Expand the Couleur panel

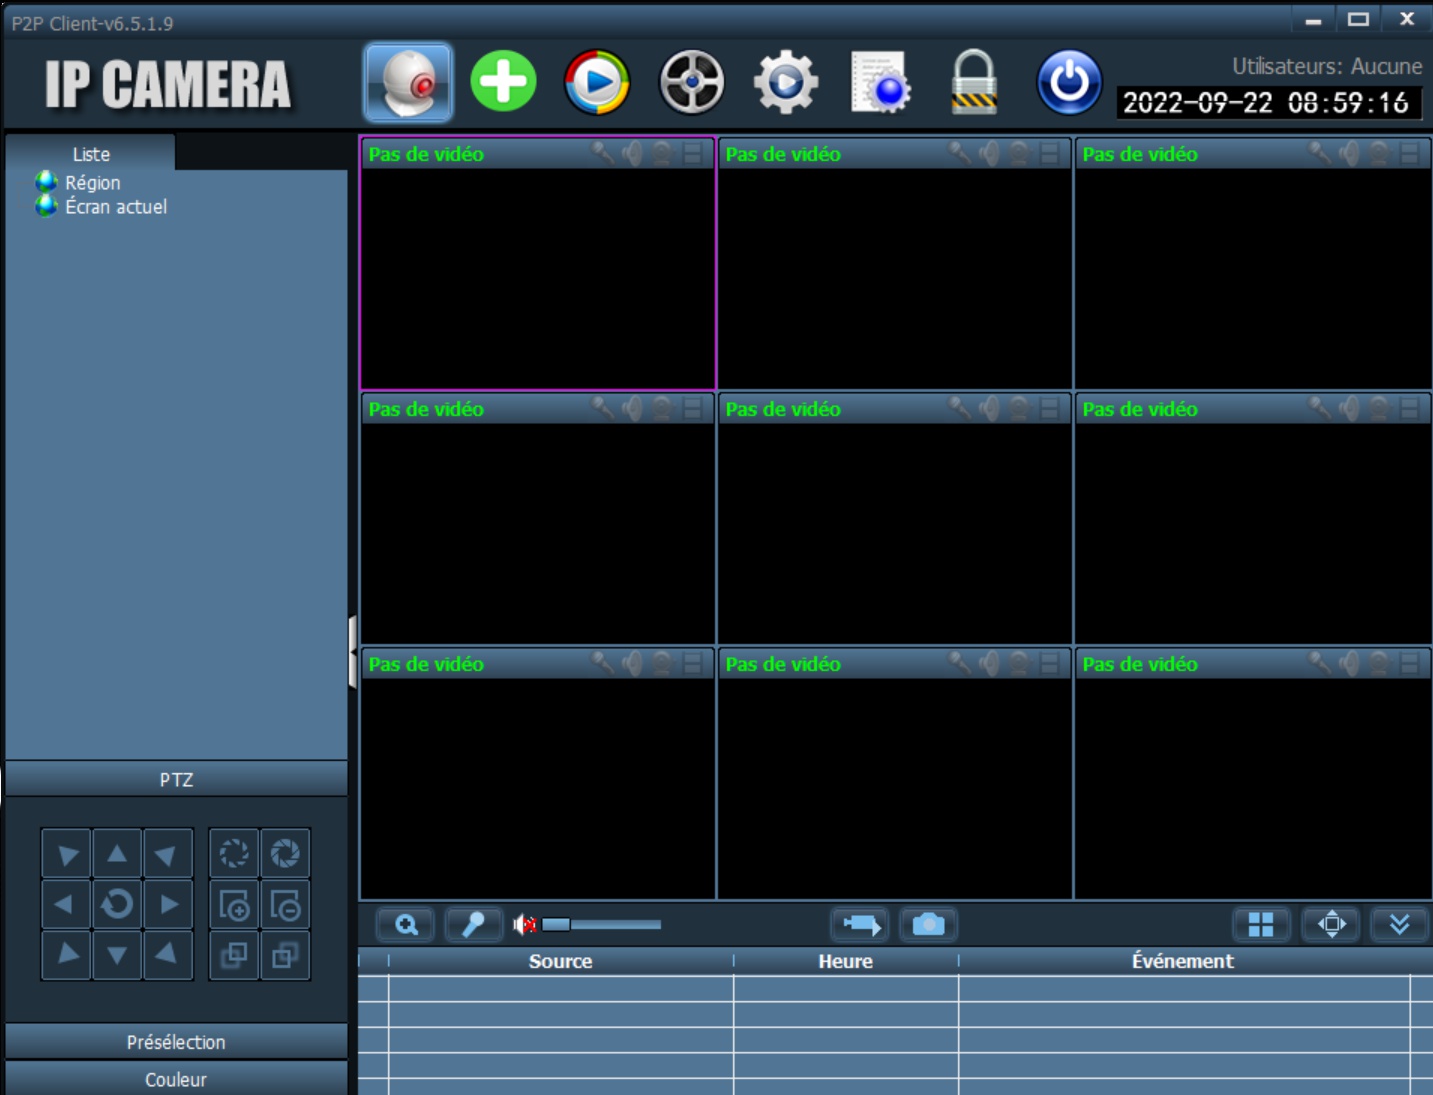176,1079
